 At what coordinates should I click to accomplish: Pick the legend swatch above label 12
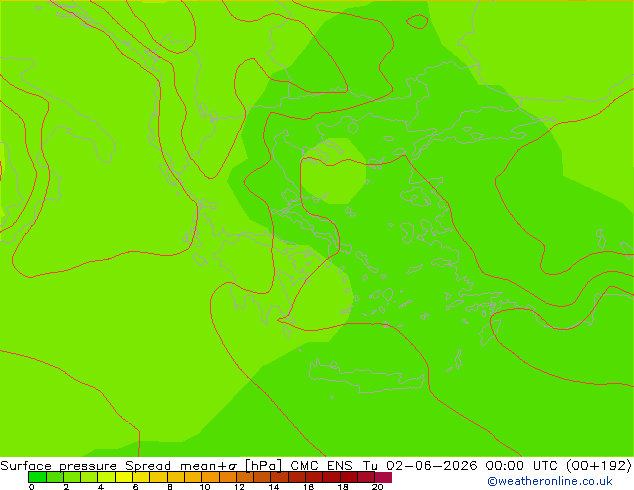click(x=245, y=477)
